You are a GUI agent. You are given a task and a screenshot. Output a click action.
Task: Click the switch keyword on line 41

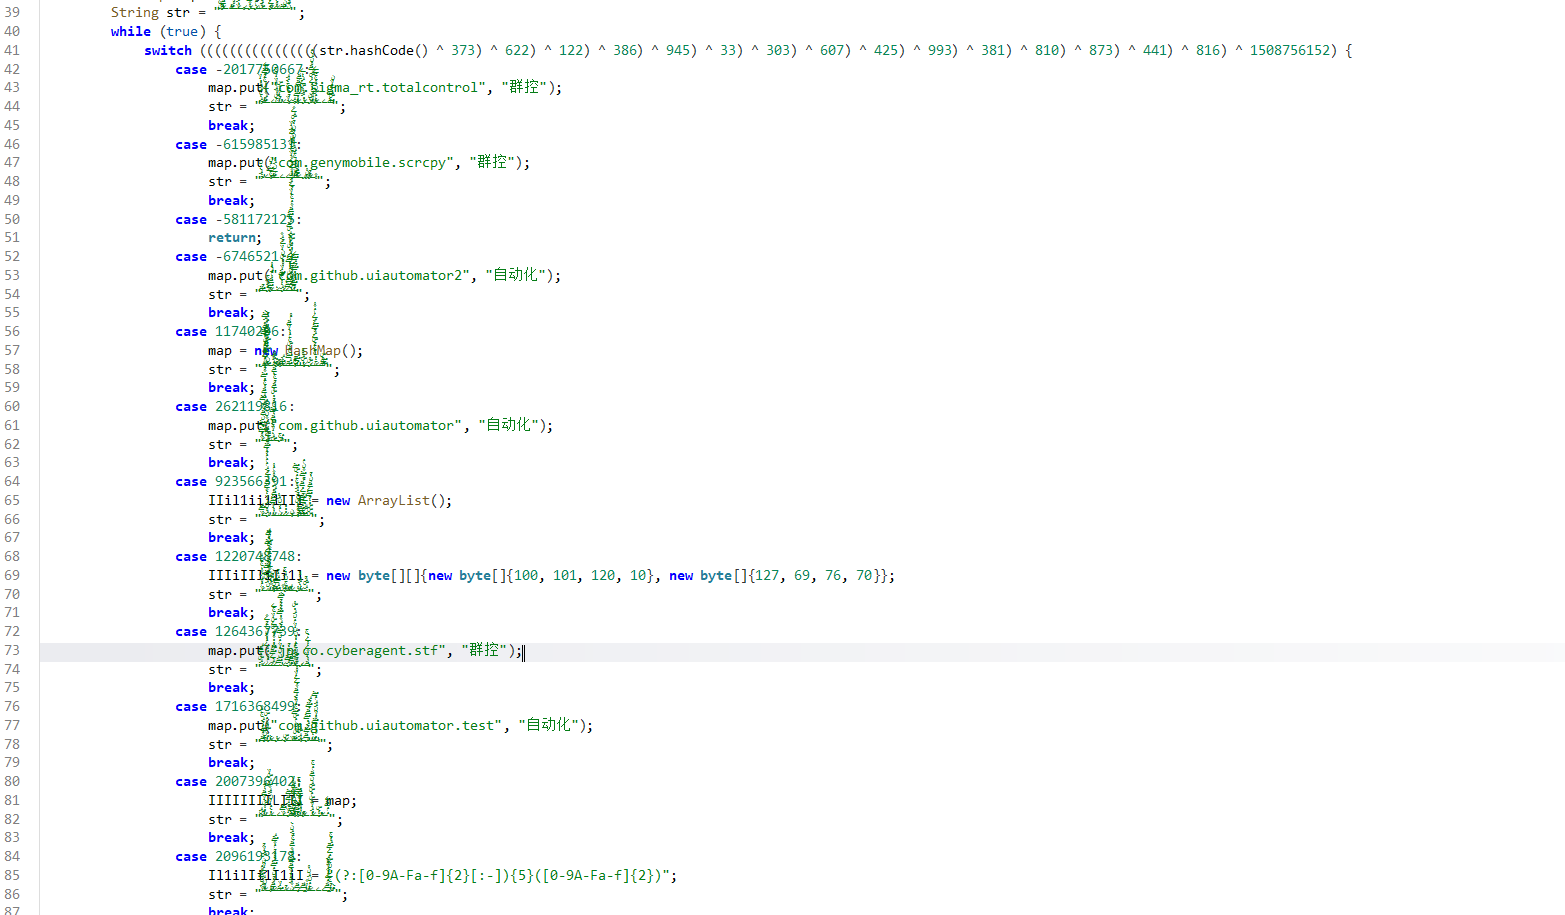coord(167,50)
